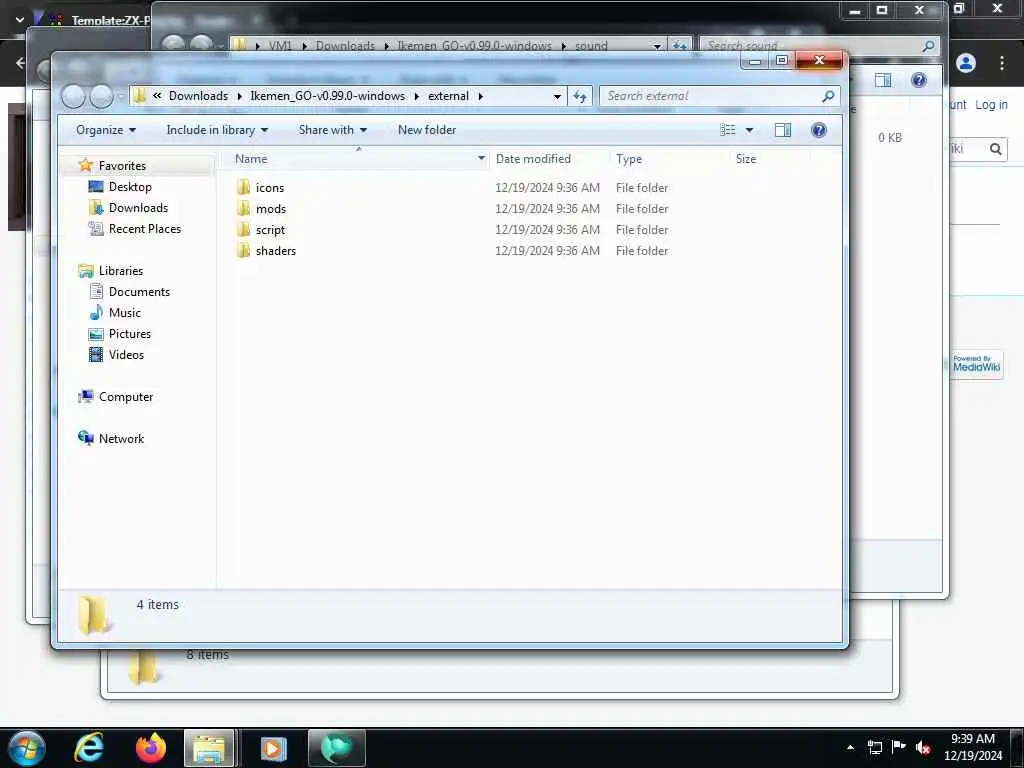Click Ikemen_GO-v0.99.0-windows breadcrumb
This screenshot has height=768, width=1024.
[327, 96]
